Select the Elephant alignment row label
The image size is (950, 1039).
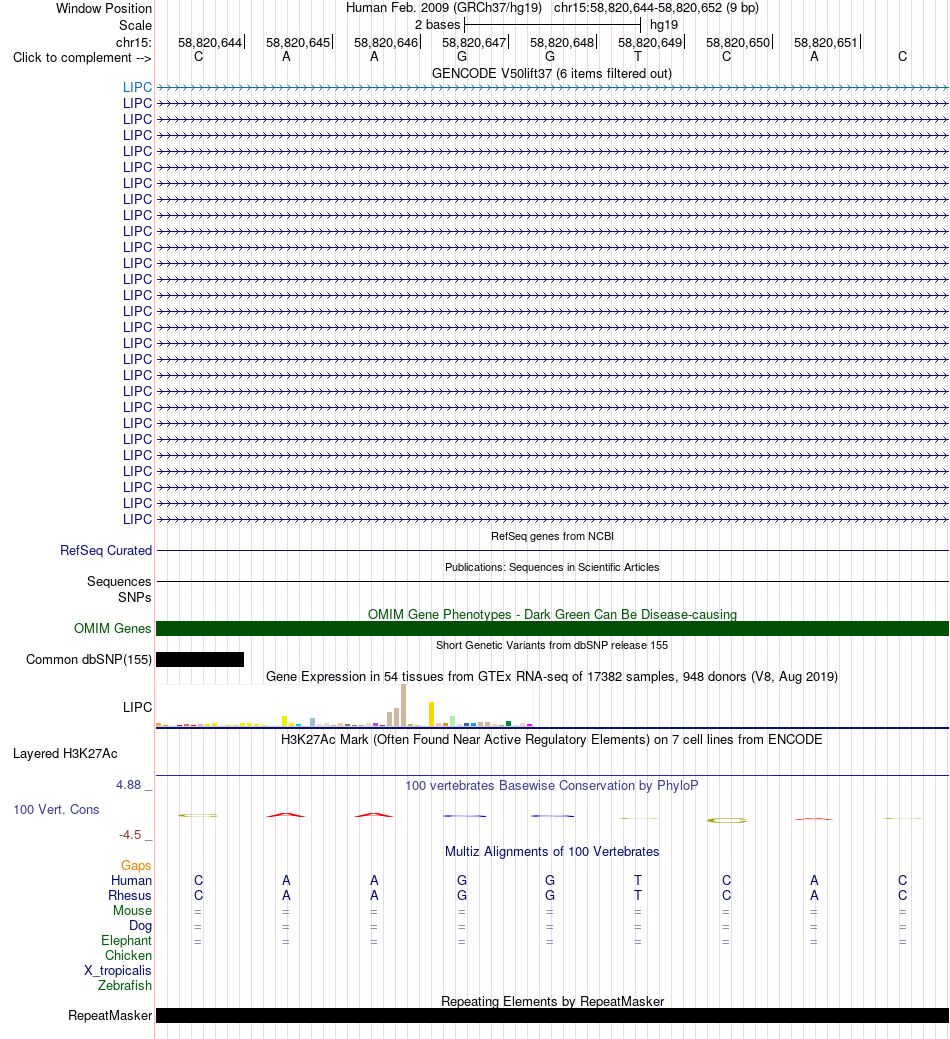127,941
